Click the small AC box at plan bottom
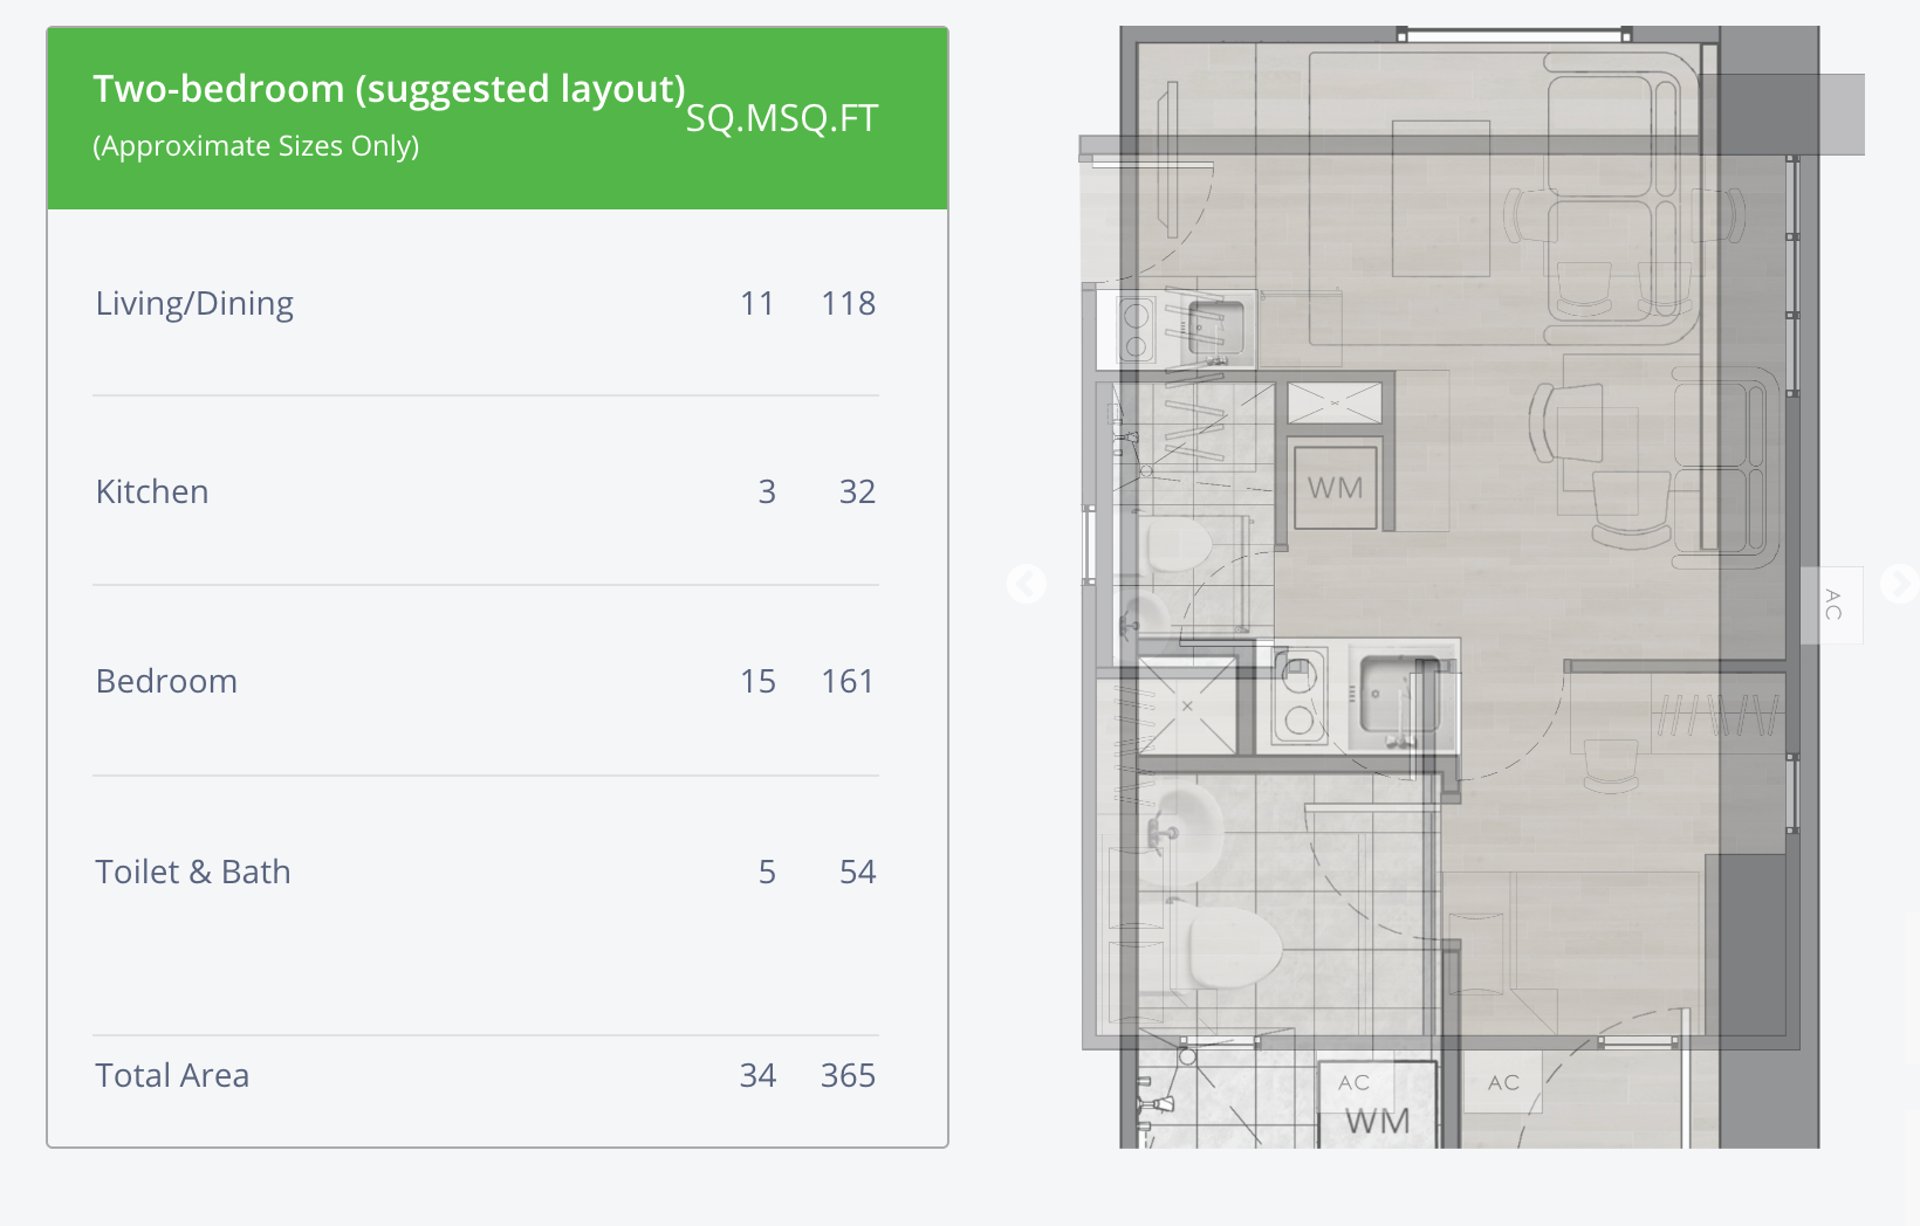 pos(1503,1082)
